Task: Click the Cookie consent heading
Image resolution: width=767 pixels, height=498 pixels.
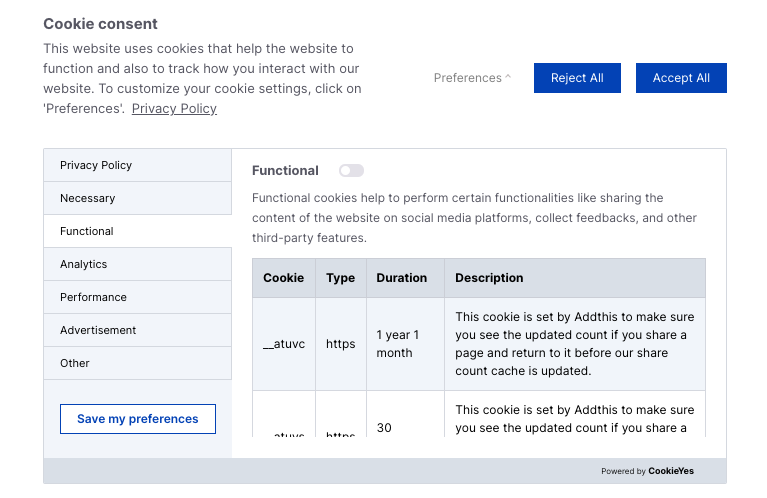Action: tap(100, 24)
